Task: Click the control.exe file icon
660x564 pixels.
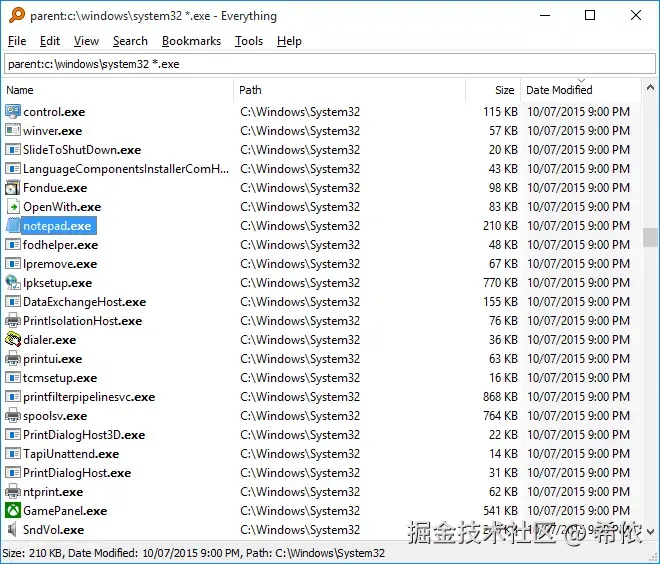Action: [13, 112]
